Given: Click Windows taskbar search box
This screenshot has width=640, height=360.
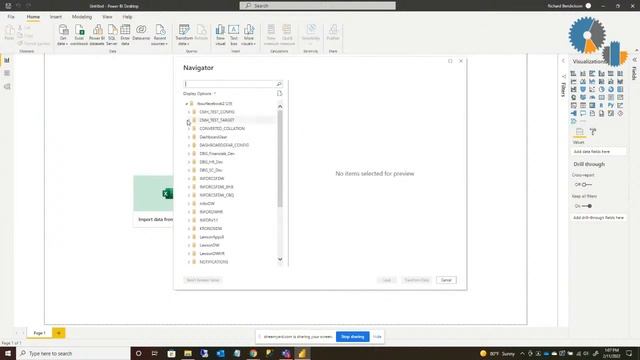Looking at the screenshot, I should 73,353.
